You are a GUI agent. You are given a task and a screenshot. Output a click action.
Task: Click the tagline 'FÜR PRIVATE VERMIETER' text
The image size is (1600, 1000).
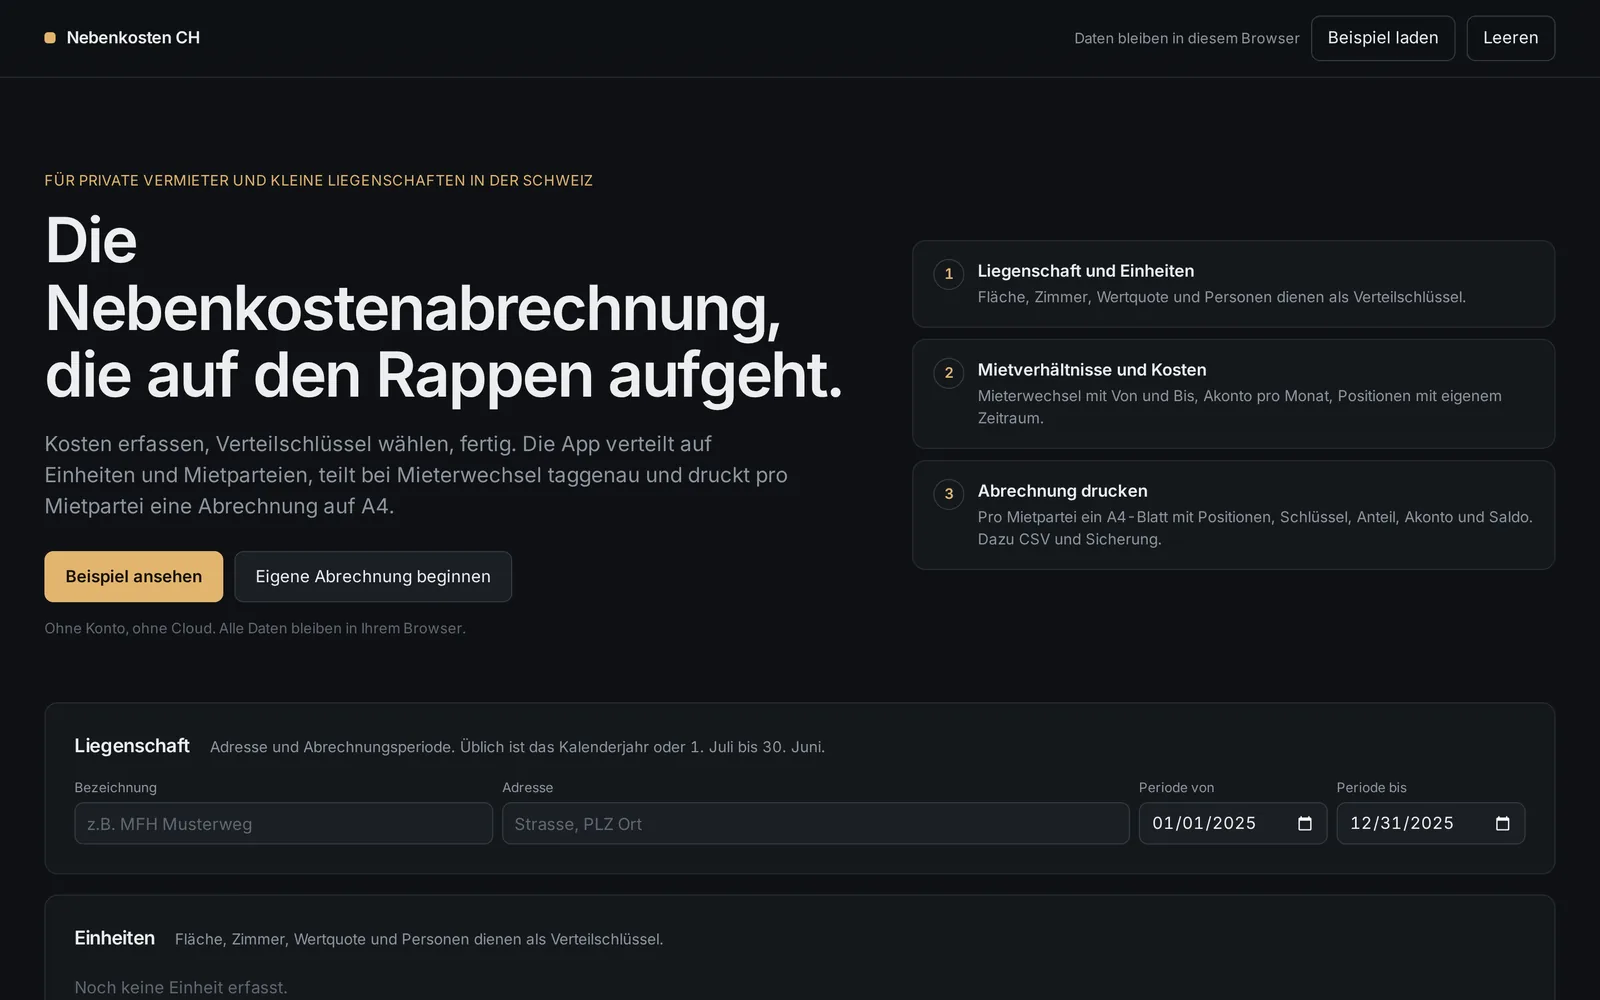click(x=318, y=180)
